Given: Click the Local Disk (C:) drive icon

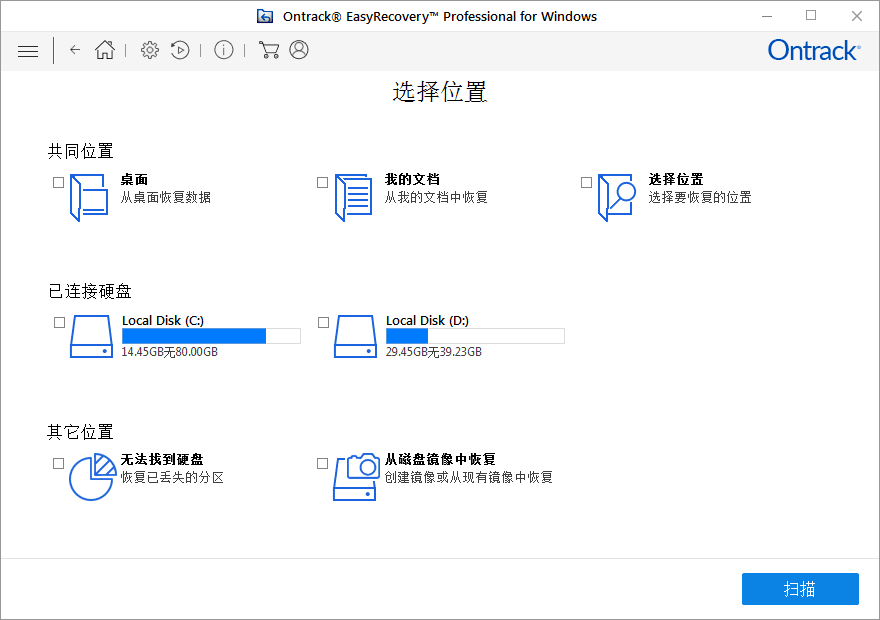Looking at the screenshot, I should click(91, 336).
